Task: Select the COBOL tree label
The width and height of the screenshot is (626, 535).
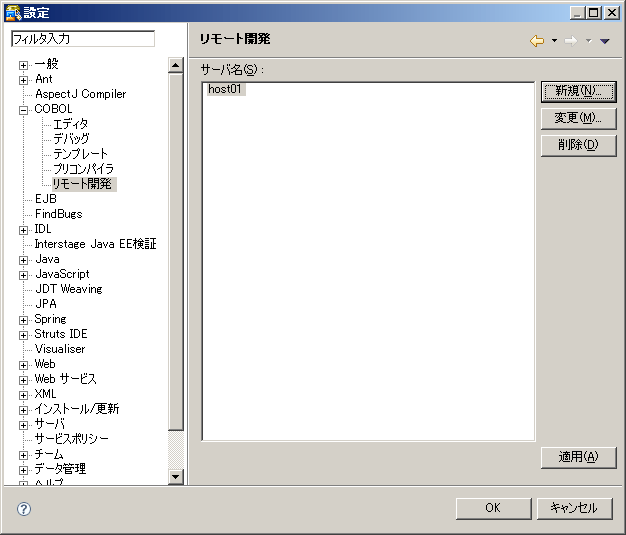Action: click(x=53, y=109)
